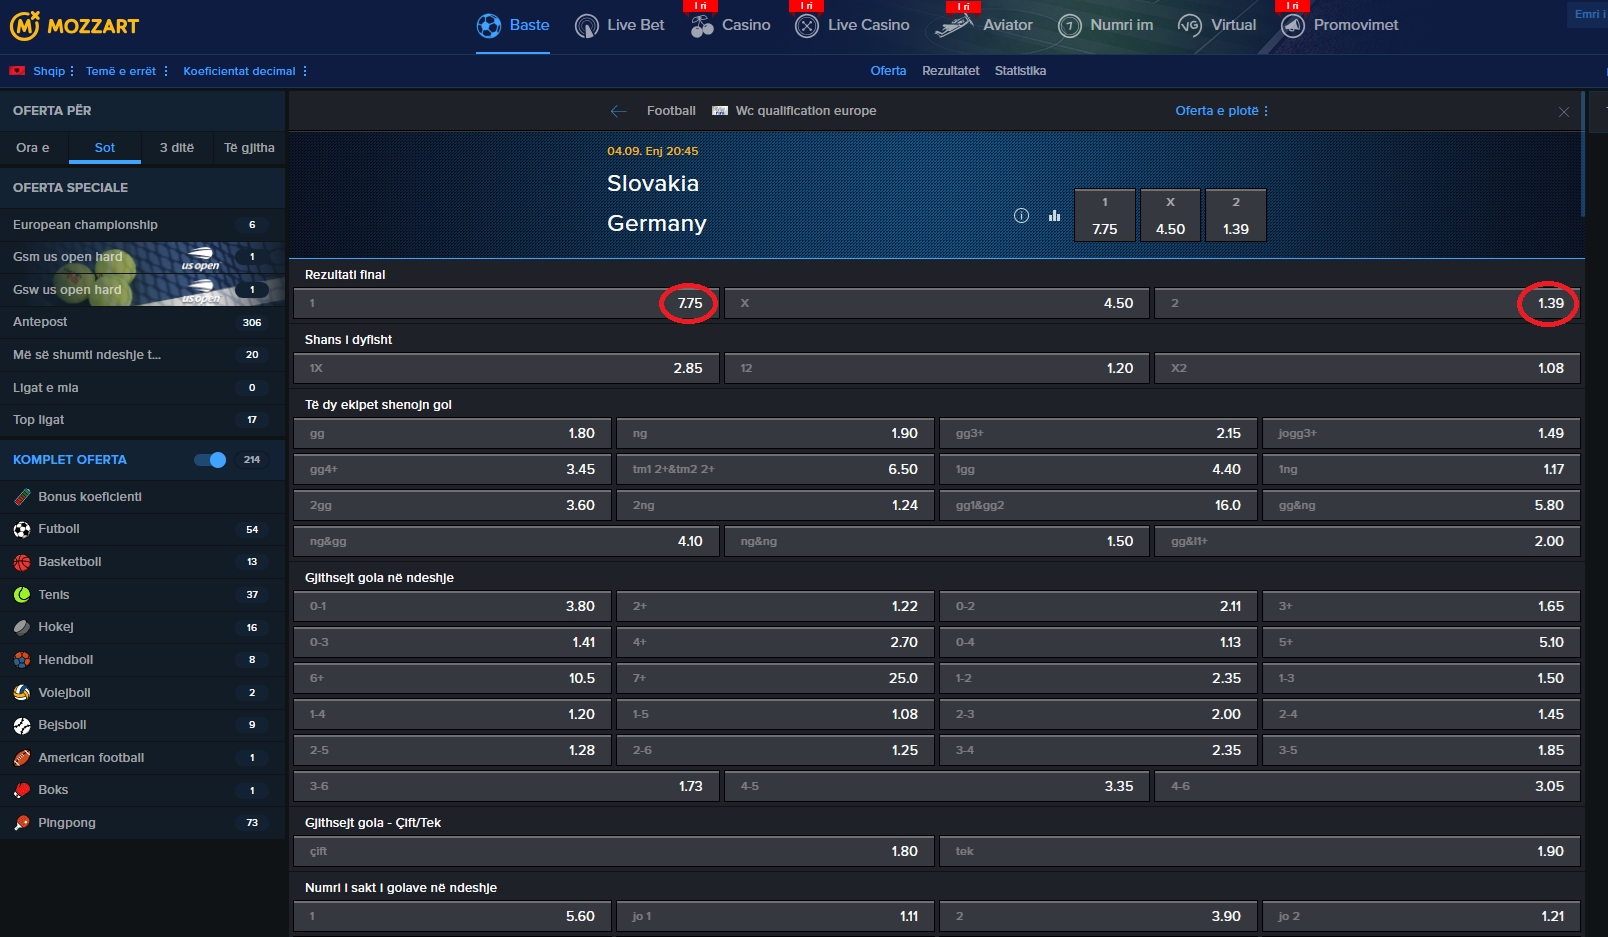Bet double chance X2 1.08

tap(1367, 368)
